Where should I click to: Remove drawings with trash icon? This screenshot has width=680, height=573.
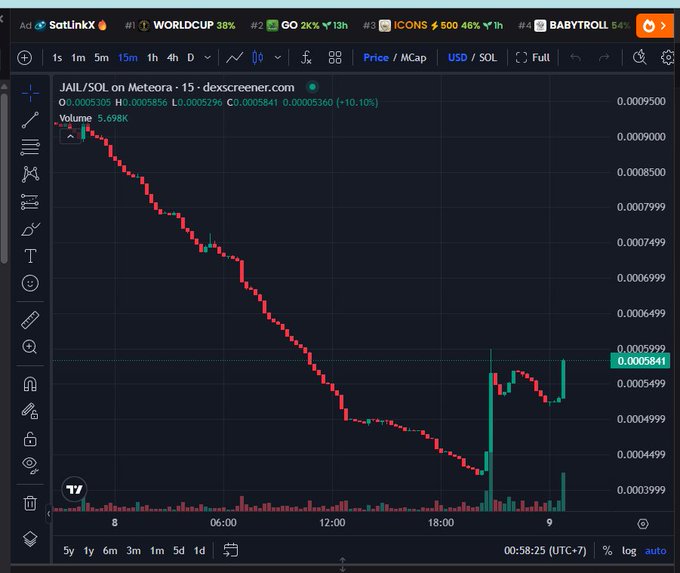tap(30, 503)
